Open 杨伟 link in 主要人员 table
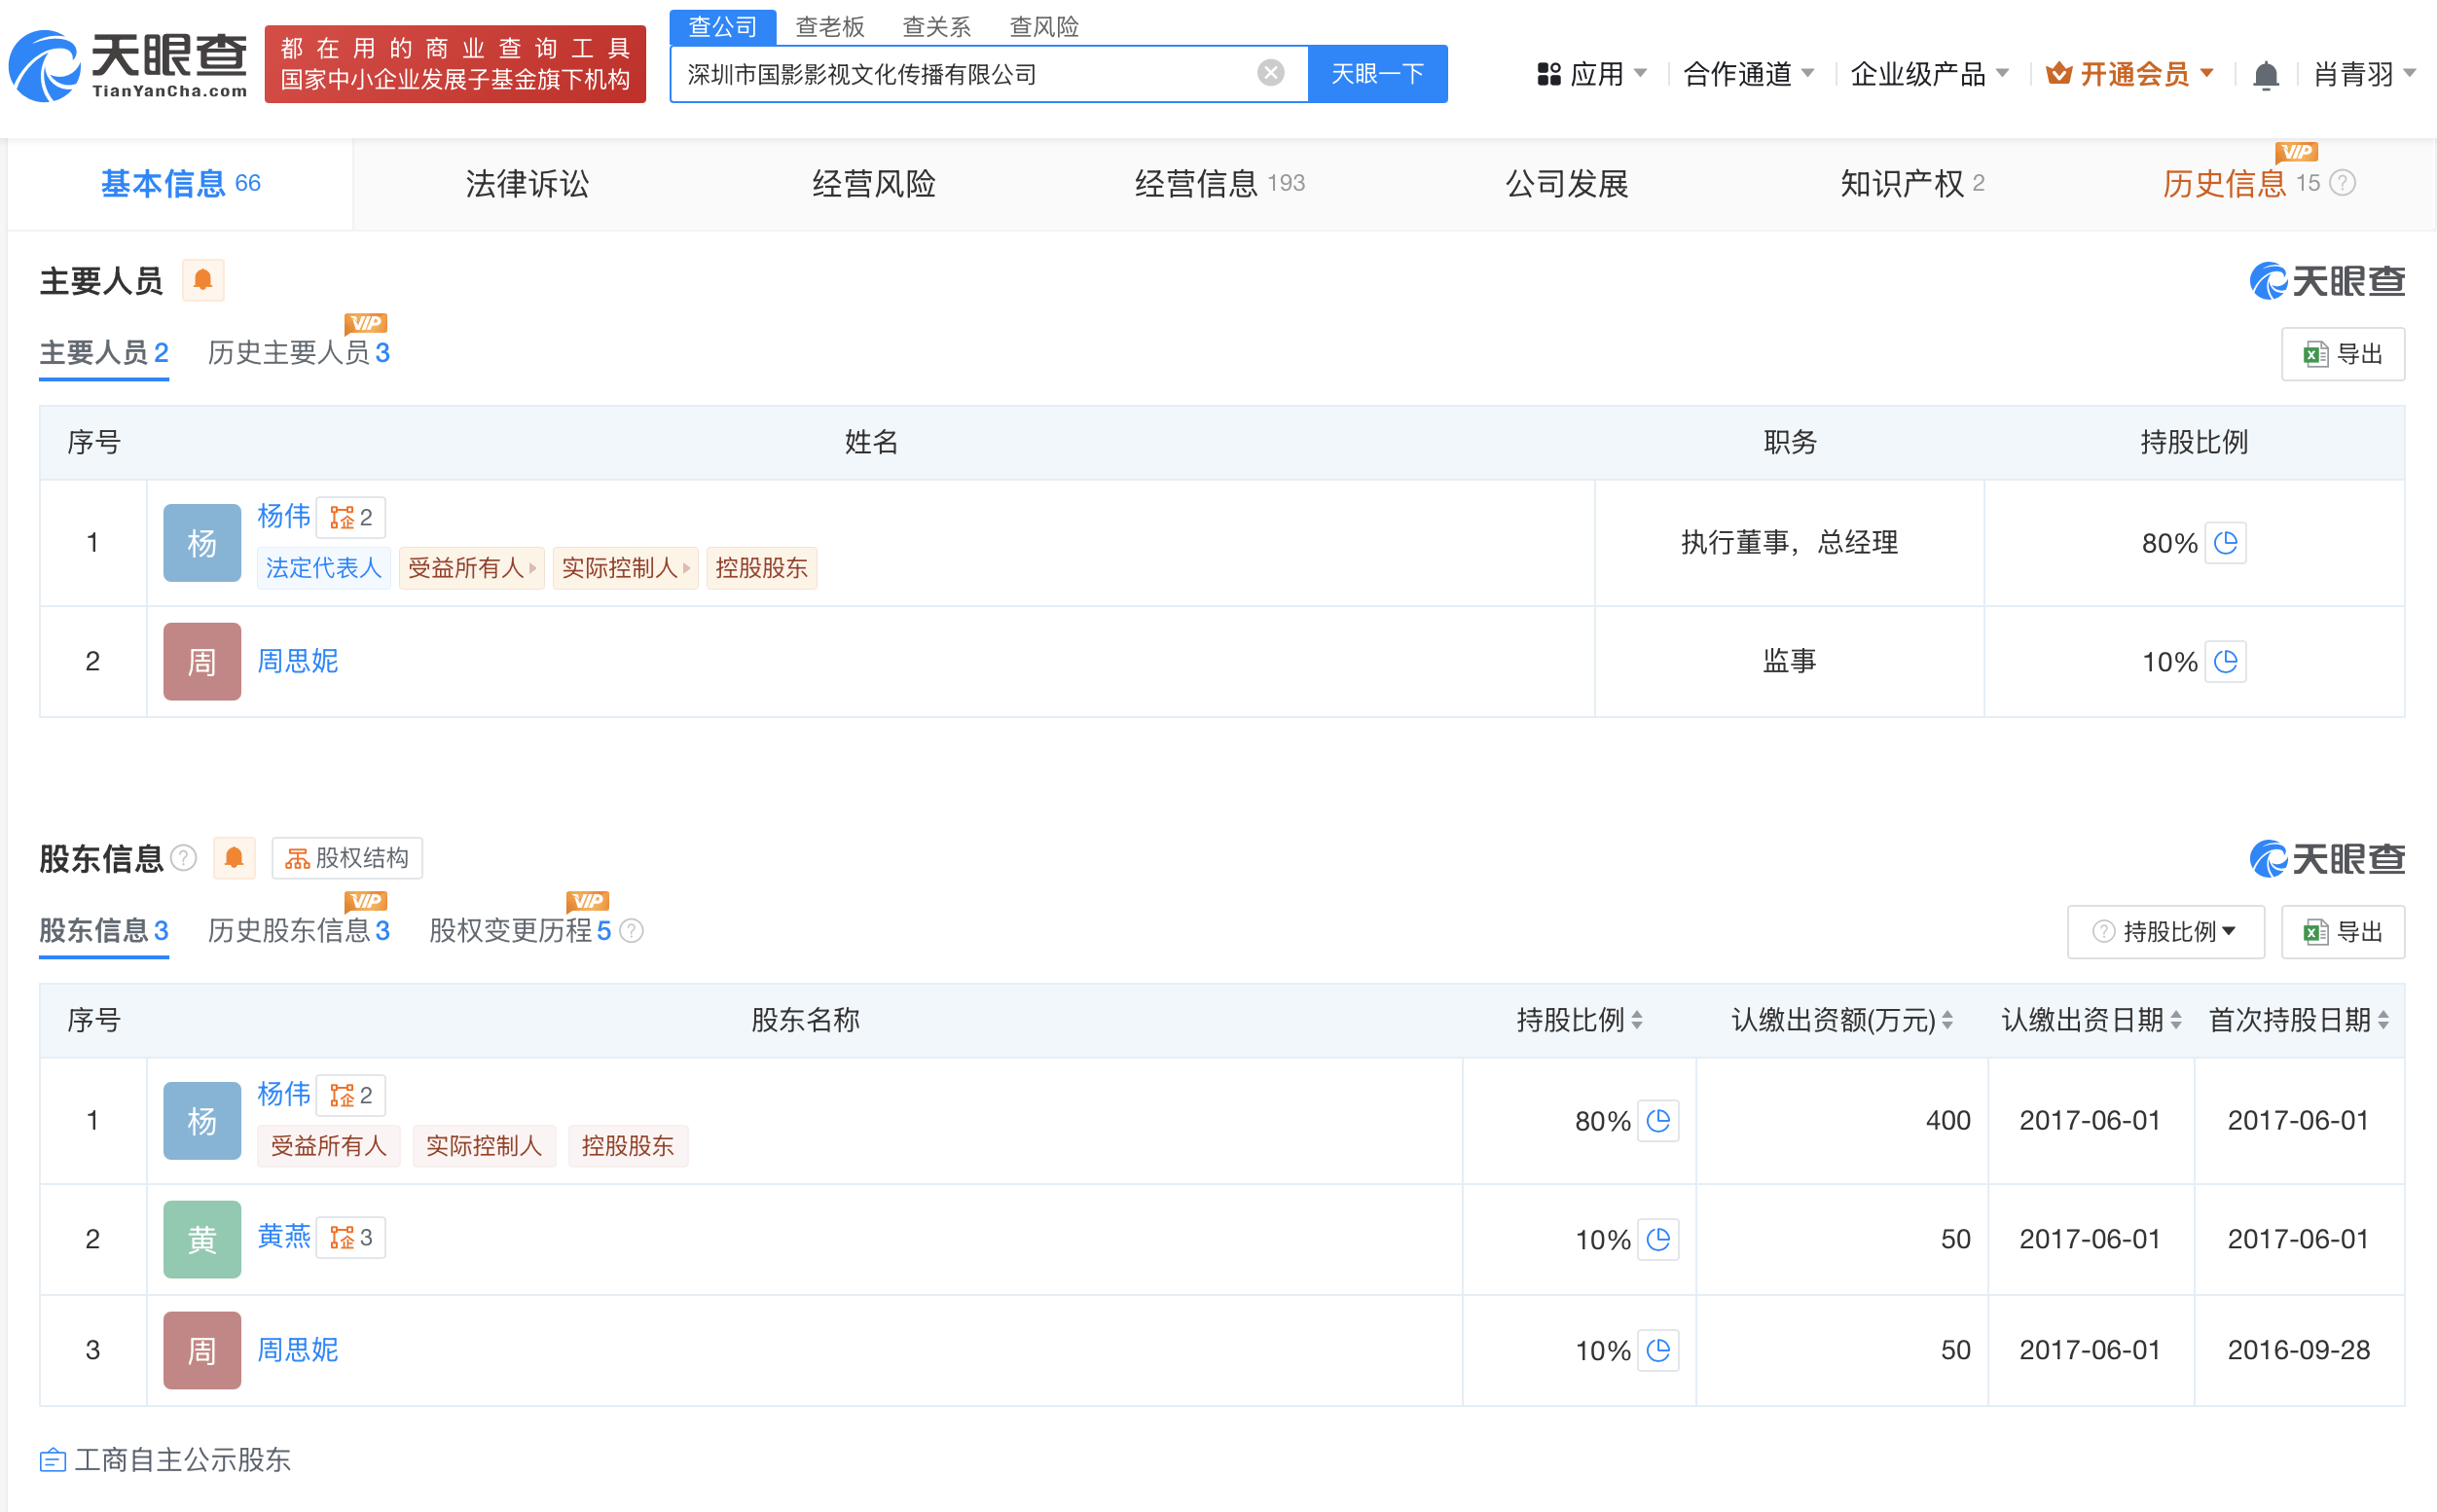 284,516
